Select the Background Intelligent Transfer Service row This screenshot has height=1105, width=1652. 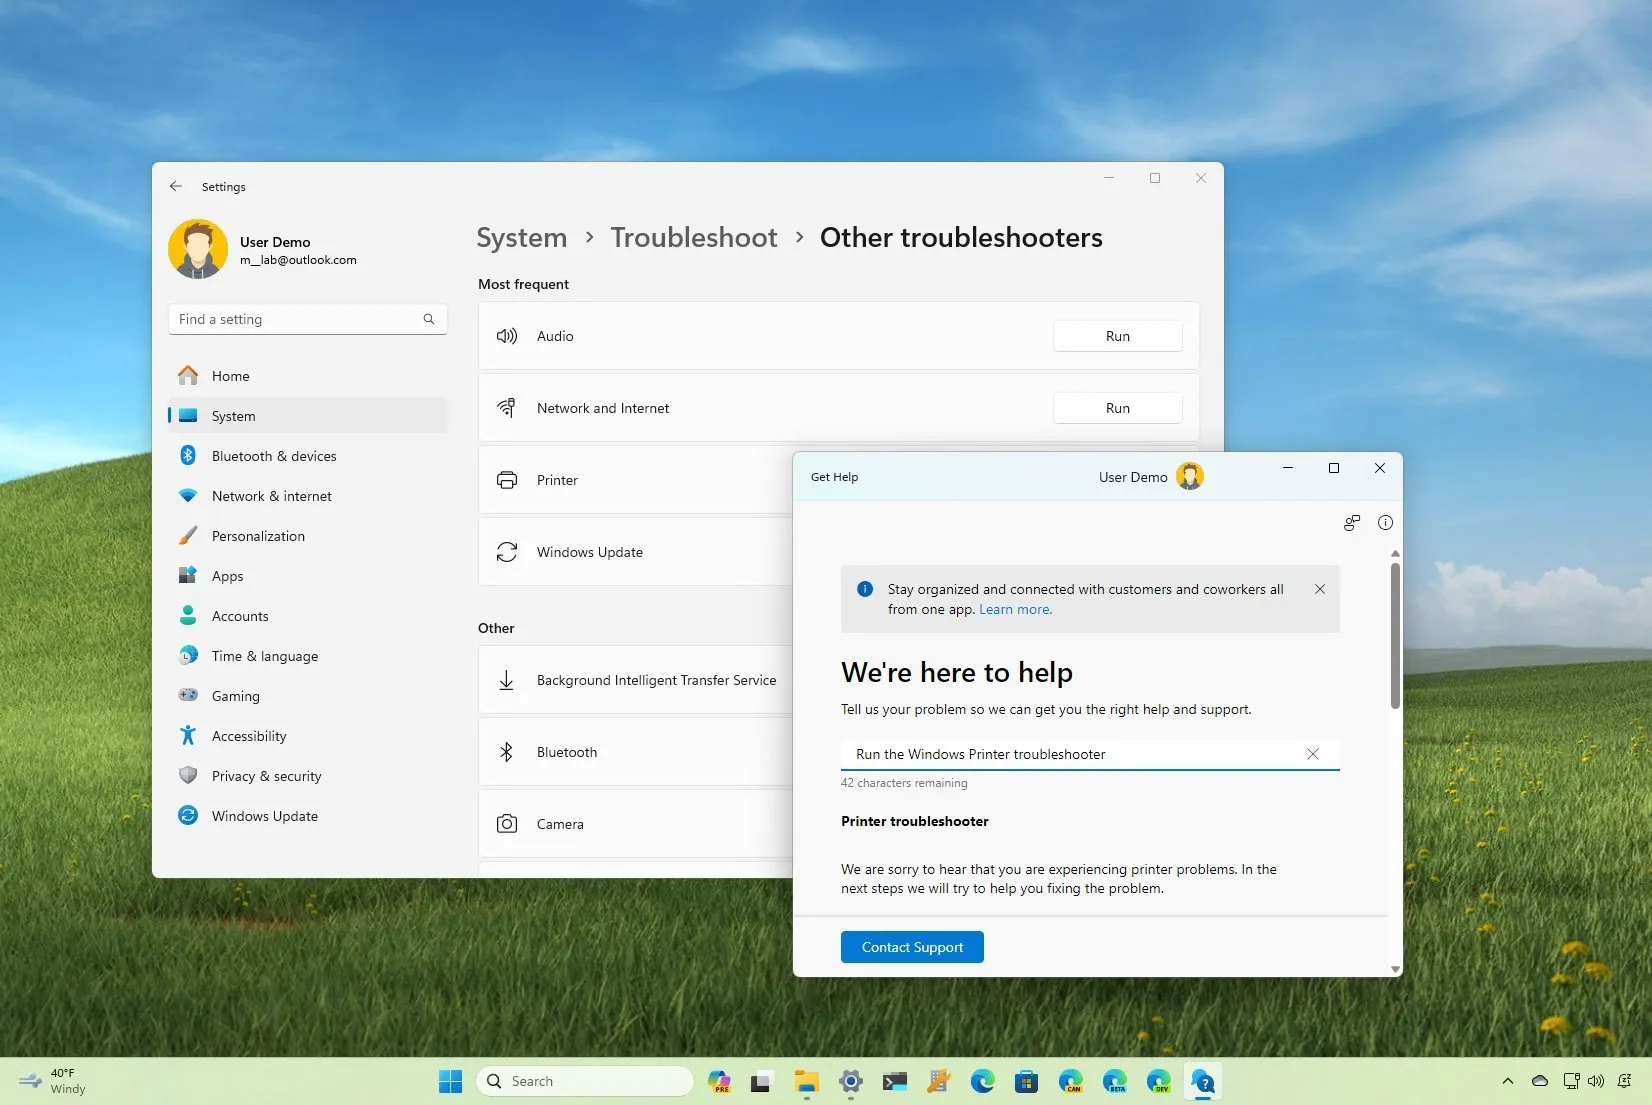[x=636, y=680]
